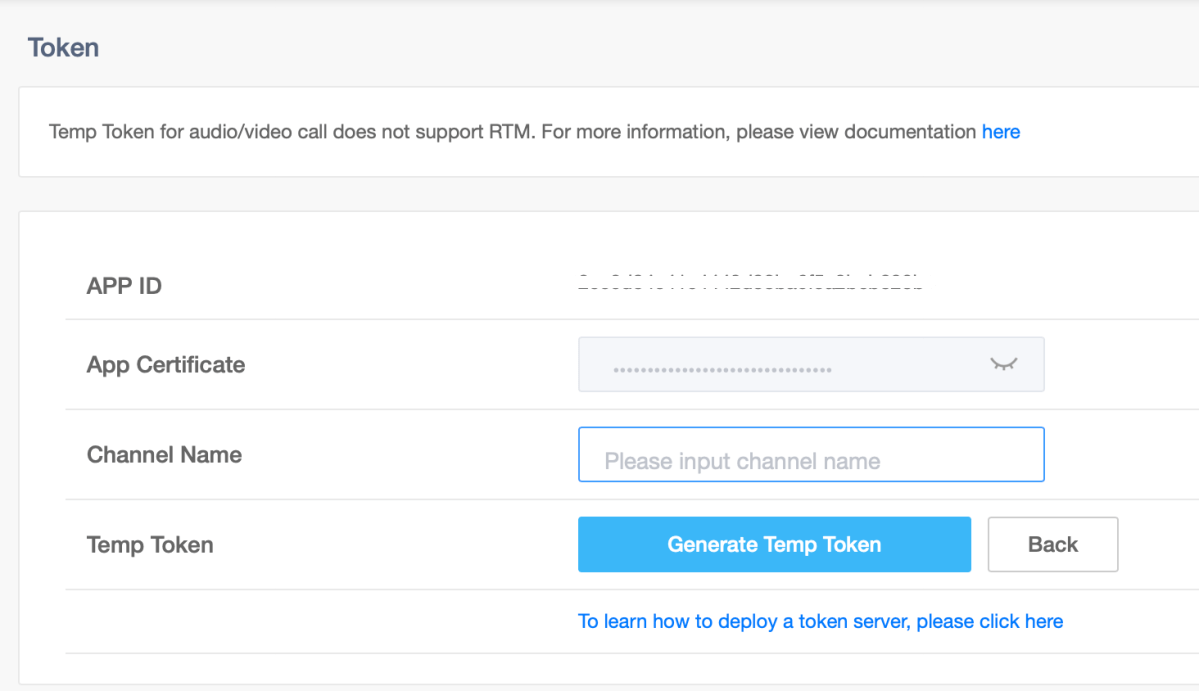
Task: Open the documentation 'here' link in the notice
Action: pyautogui.click(x=1000, y=132)
